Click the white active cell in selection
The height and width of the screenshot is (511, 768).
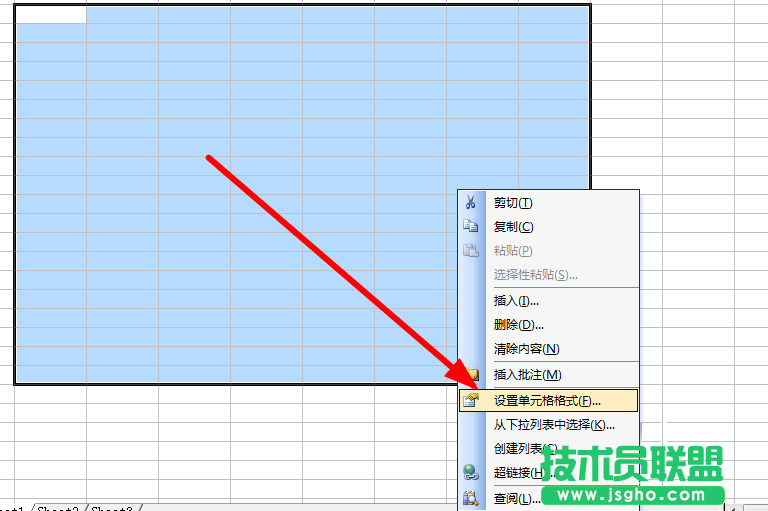click(x=51, y=15)
